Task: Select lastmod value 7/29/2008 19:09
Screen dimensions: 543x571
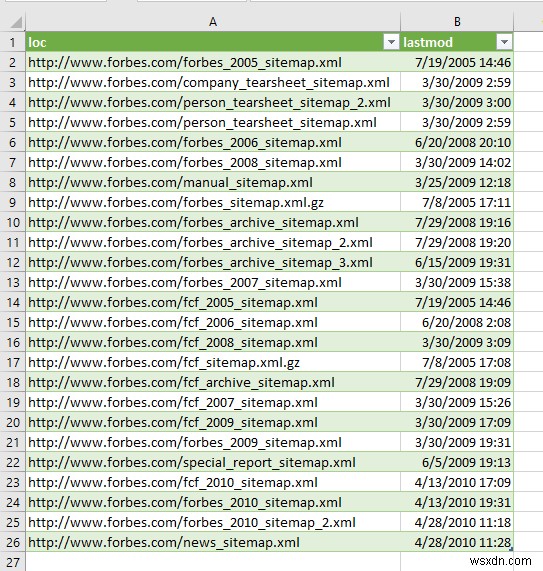Action: click(457, 382)
